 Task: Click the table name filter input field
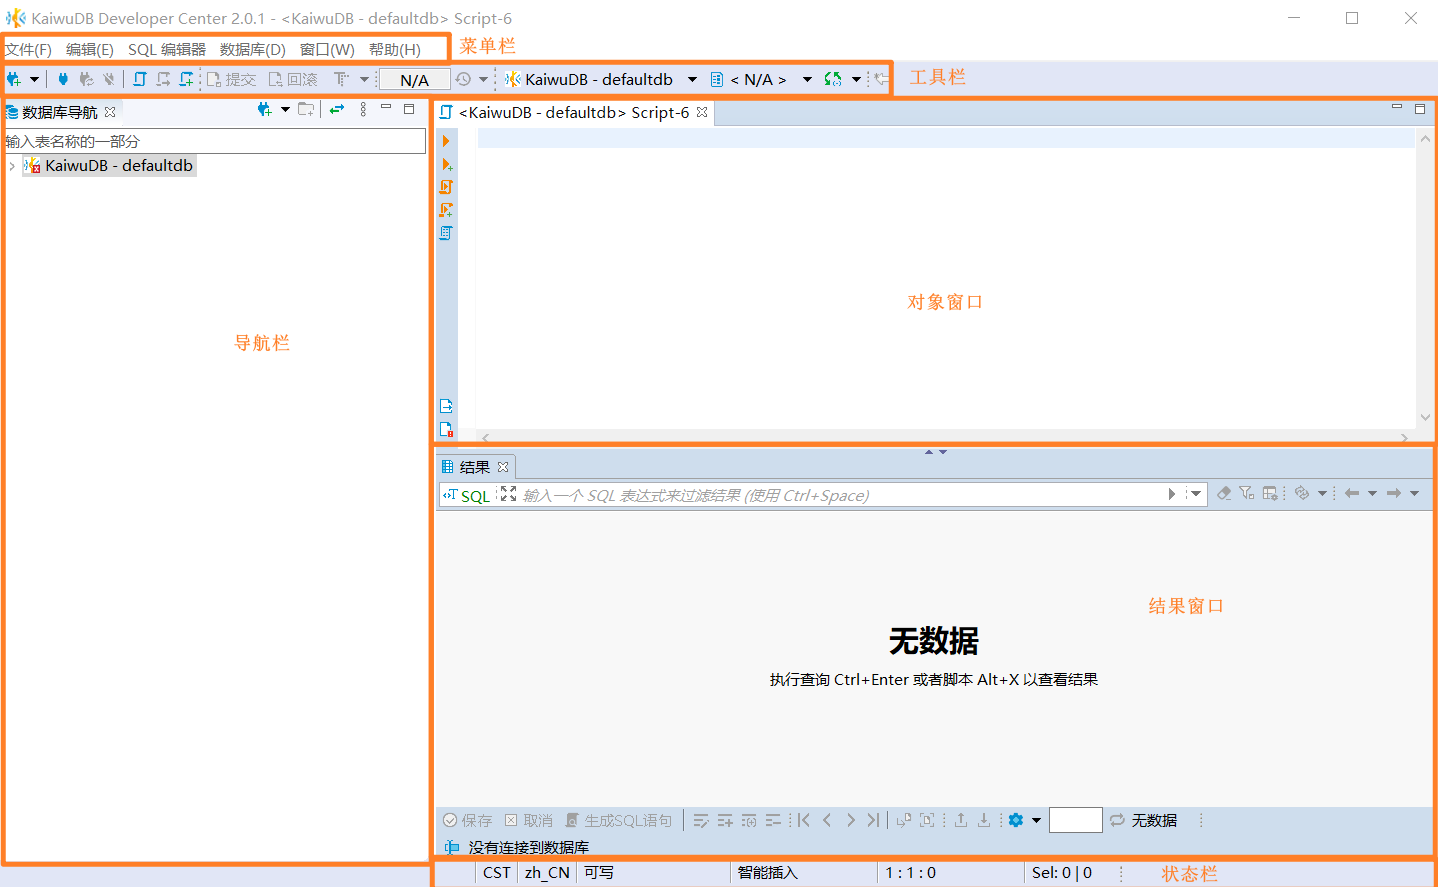215,141
